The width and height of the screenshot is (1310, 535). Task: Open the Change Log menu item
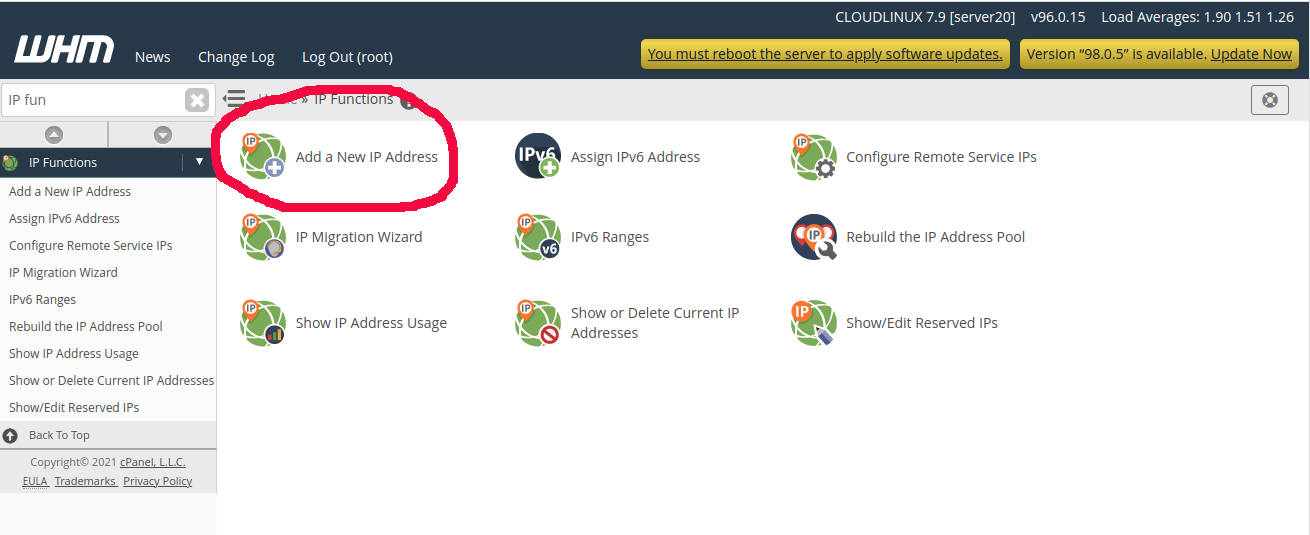236,57
